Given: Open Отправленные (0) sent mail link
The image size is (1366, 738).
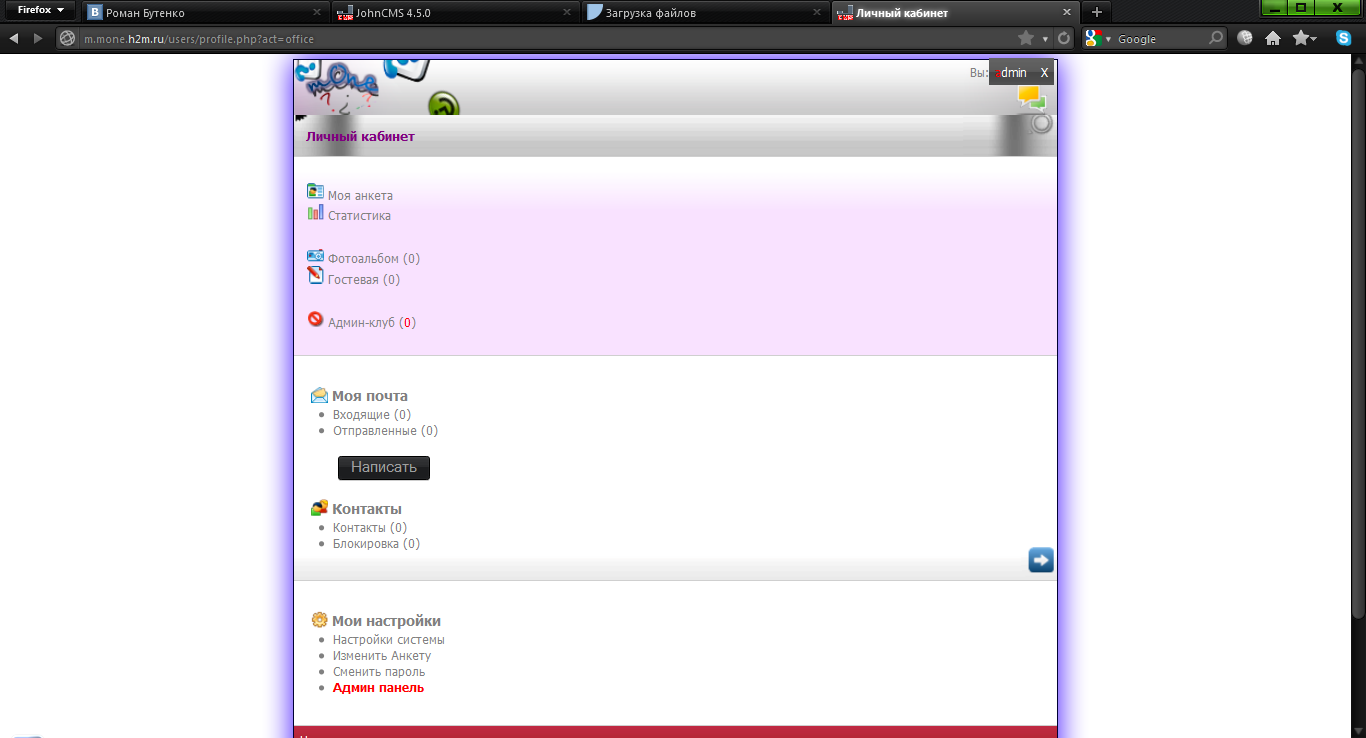Looking at the screenshot, I should coord(385,431).
